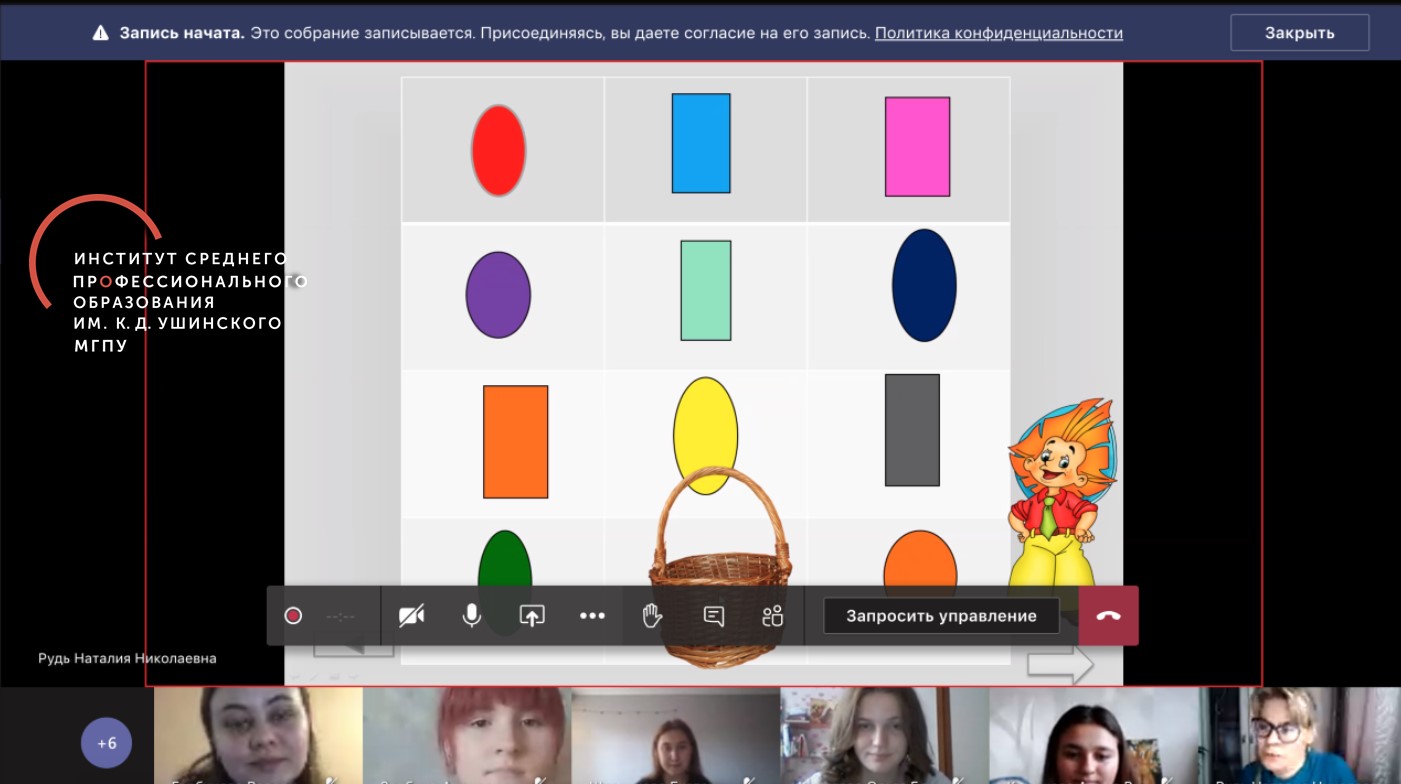Click the Запросить управление button
The width and height of the screenshot is (1401, 784).
pos(940,616)
